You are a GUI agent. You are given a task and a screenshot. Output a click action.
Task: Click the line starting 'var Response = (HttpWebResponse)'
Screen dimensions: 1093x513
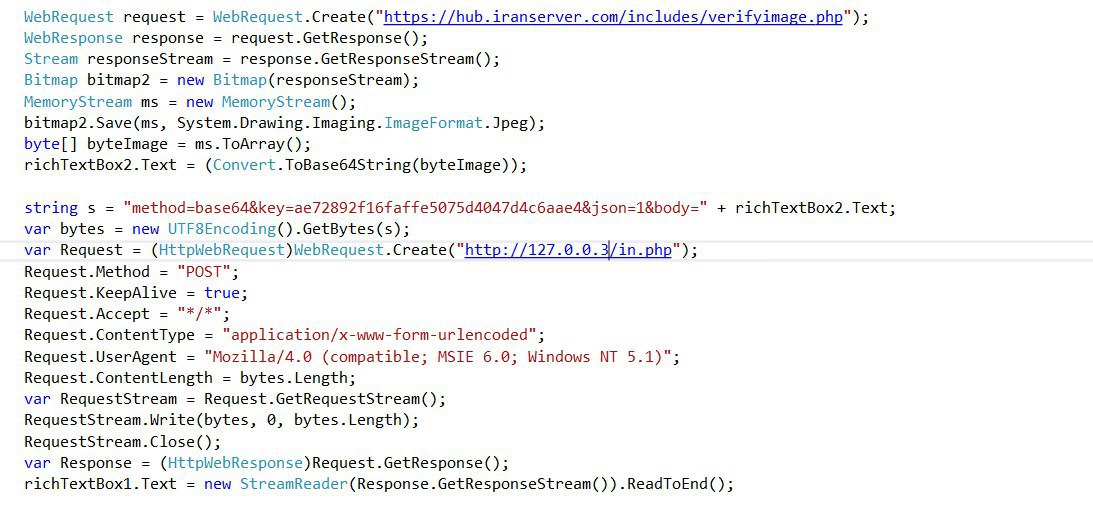[266, 463]
